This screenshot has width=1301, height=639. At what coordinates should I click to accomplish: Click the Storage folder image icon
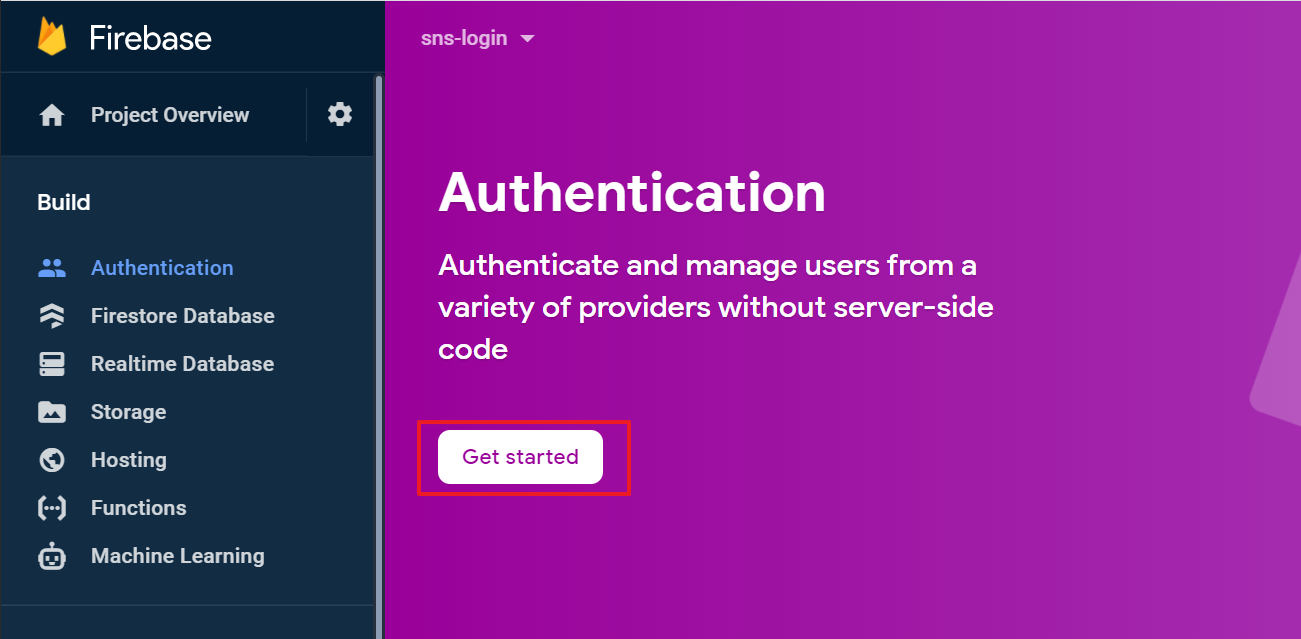(52, 412)
